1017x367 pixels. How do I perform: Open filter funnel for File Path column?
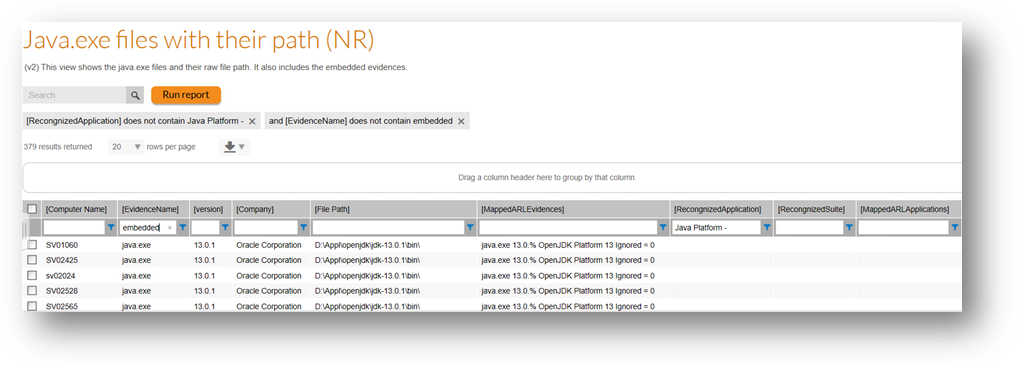tap(470, 228)
